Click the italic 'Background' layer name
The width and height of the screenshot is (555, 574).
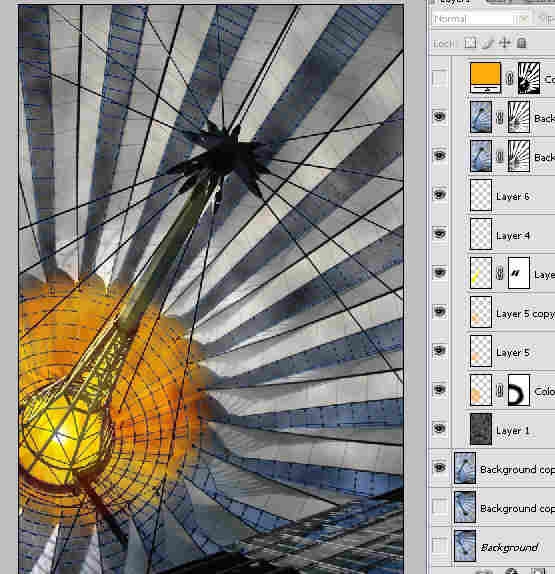click(509, 547)
